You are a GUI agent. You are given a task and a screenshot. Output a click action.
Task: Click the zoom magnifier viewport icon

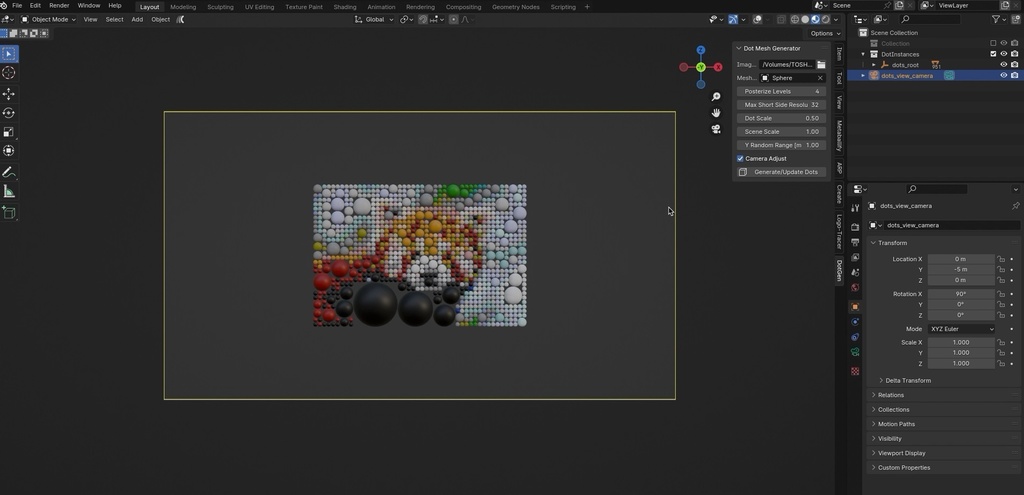click(x=716, y=97)
